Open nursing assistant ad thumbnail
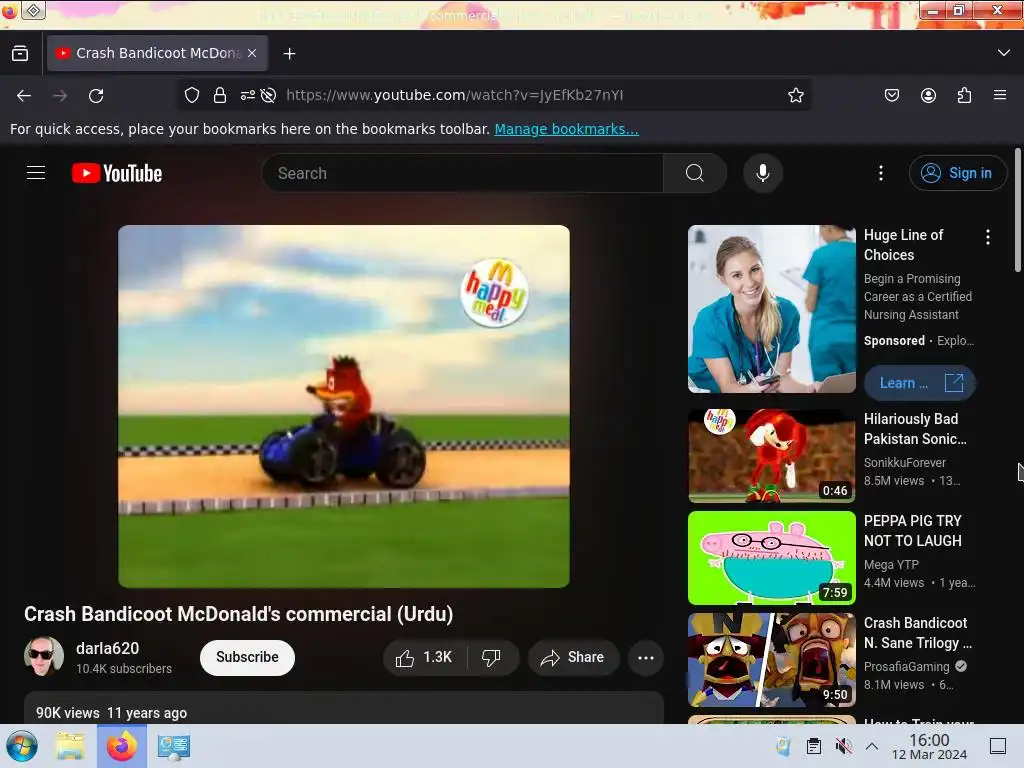The width and height of the screenshot is (1024, 768). [x=771, y=309]
